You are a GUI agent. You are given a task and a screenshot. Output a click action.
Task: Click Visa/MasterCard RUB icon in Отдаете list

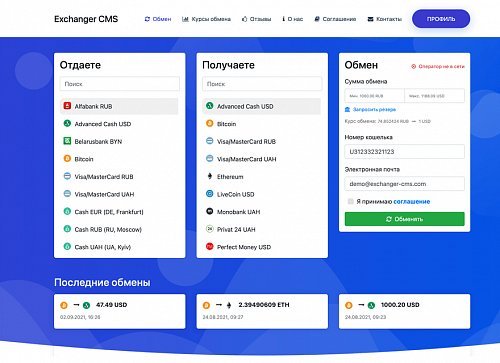[x=67, y=176]
